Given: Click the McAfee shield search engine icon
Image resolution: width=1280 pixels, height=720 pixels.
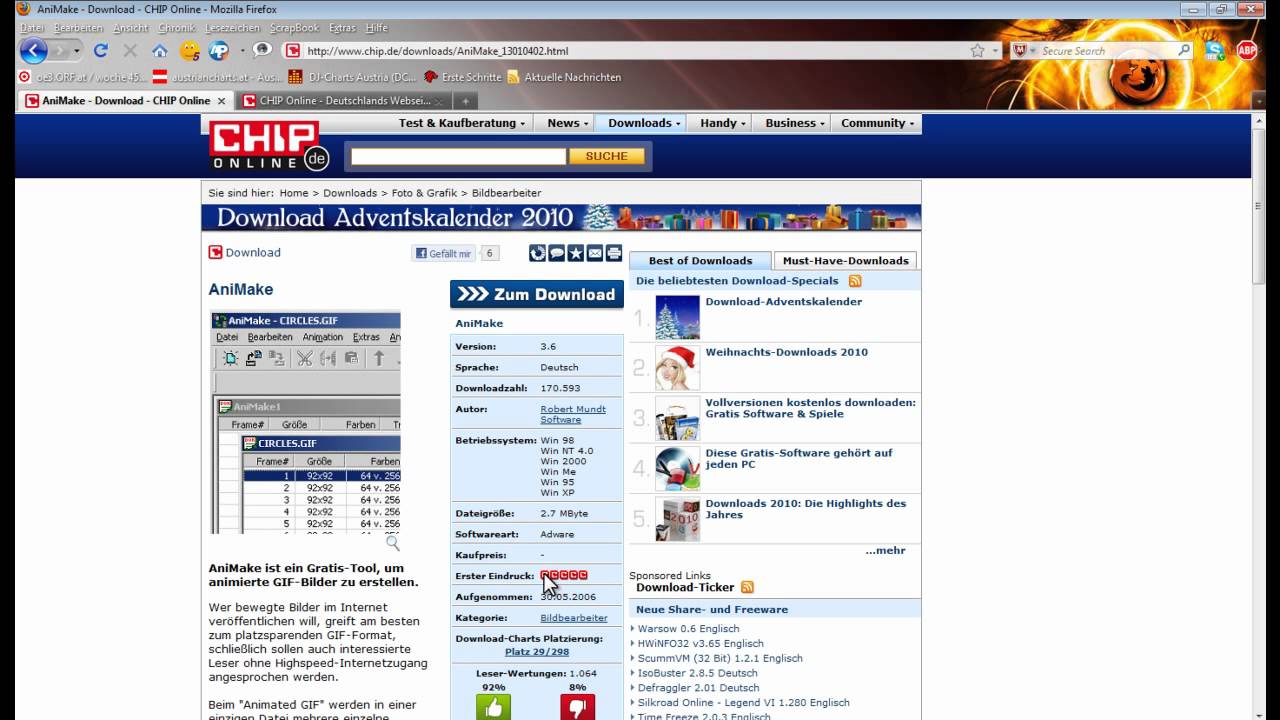Looking at the screenshot, I should click(1019, 50).
